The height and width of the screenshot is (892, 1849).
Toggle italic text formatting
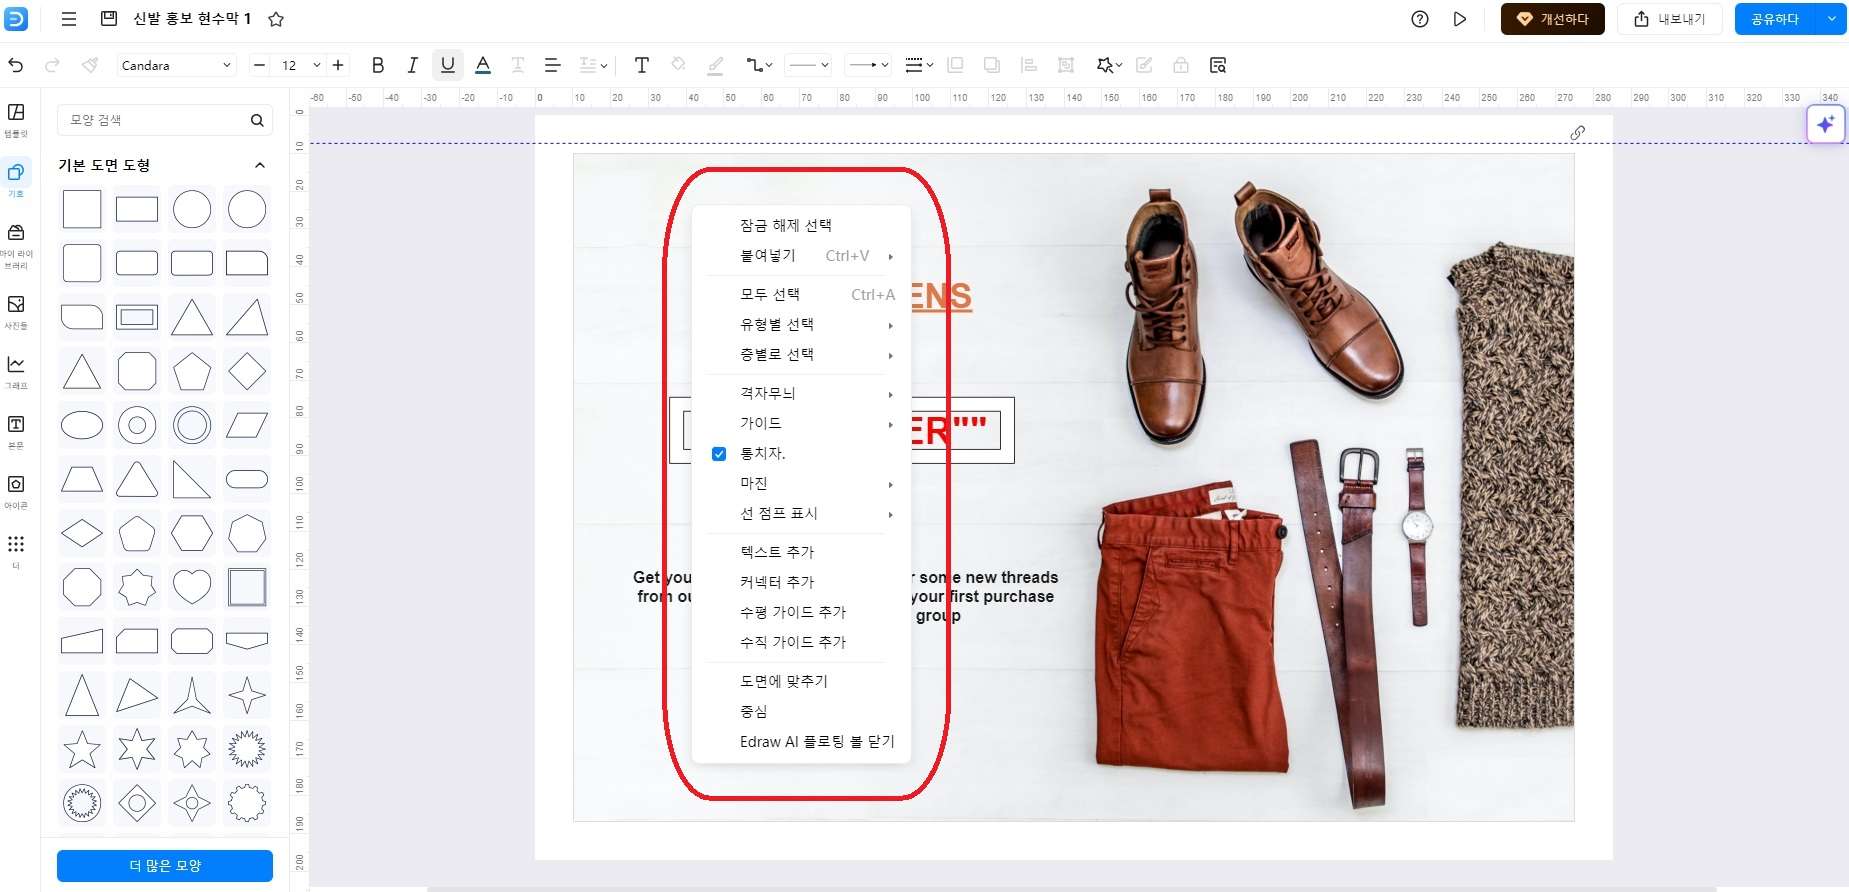pos(412,65)
